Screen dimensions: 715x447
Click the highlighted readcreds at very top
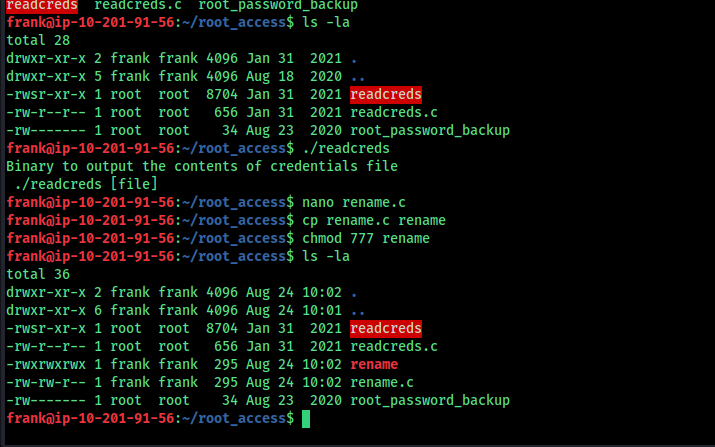pos(42,5)
